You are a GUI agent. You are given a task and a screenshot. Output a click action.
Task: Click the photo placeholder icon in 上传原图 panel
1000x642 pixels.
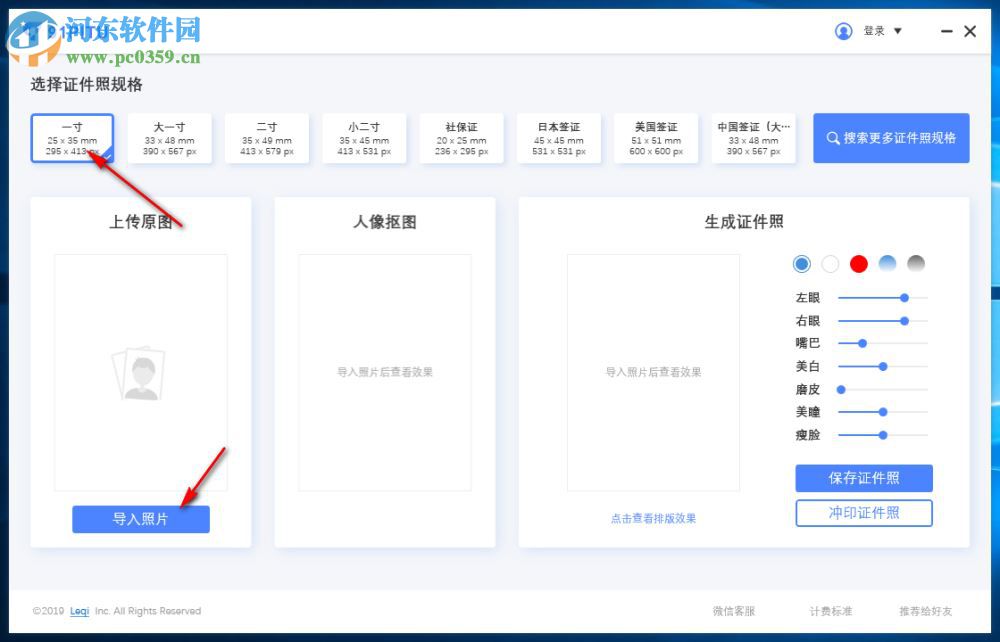[140, 372]
